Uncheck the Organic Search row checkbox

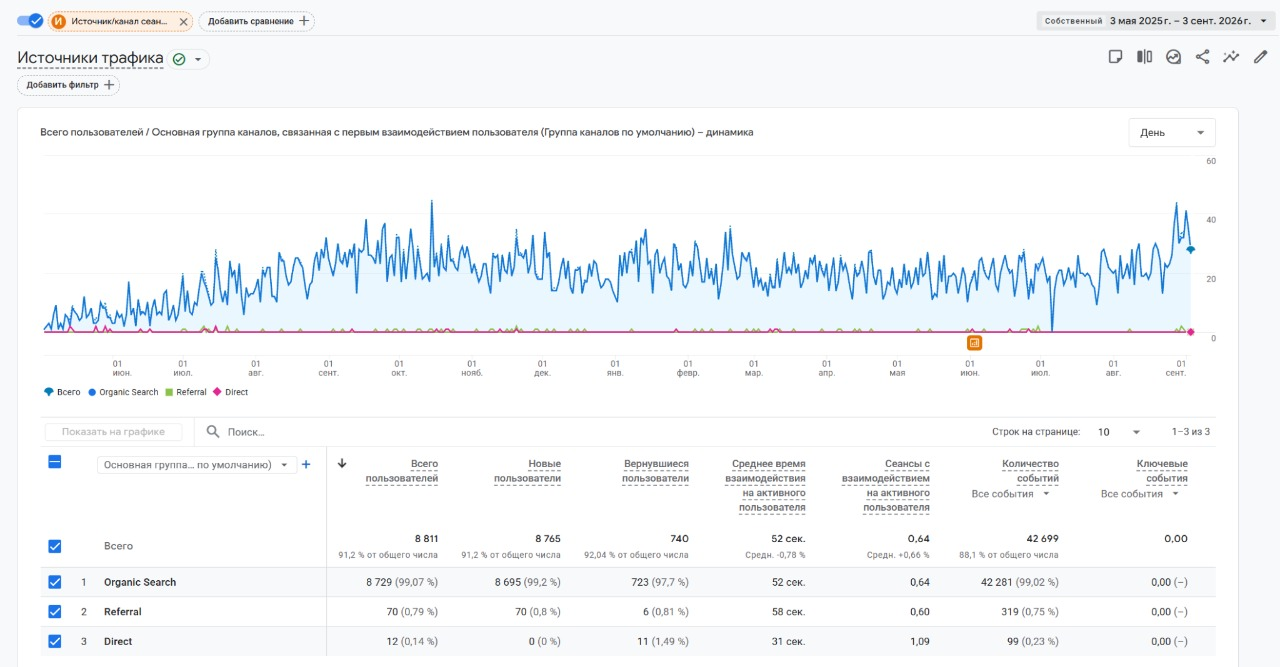pos(55,582)
